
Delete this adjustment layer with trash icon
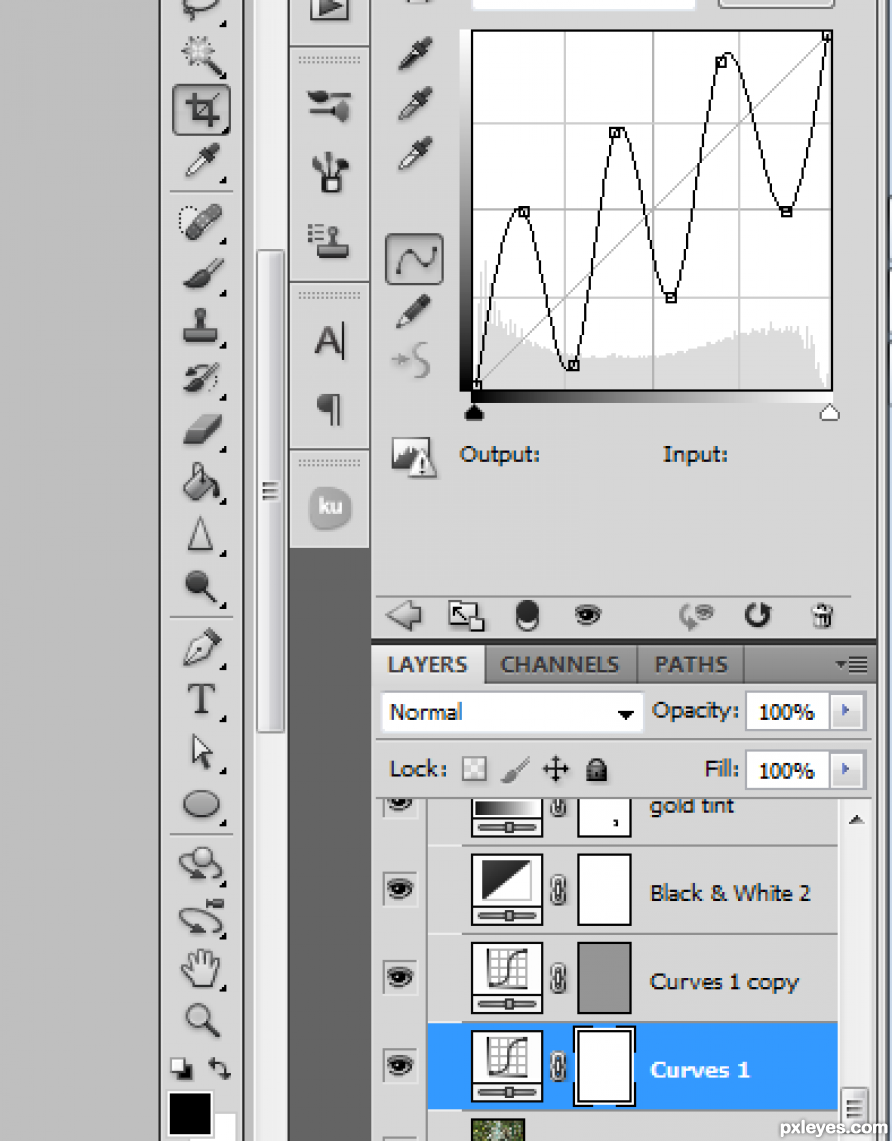tap(821, 616)
